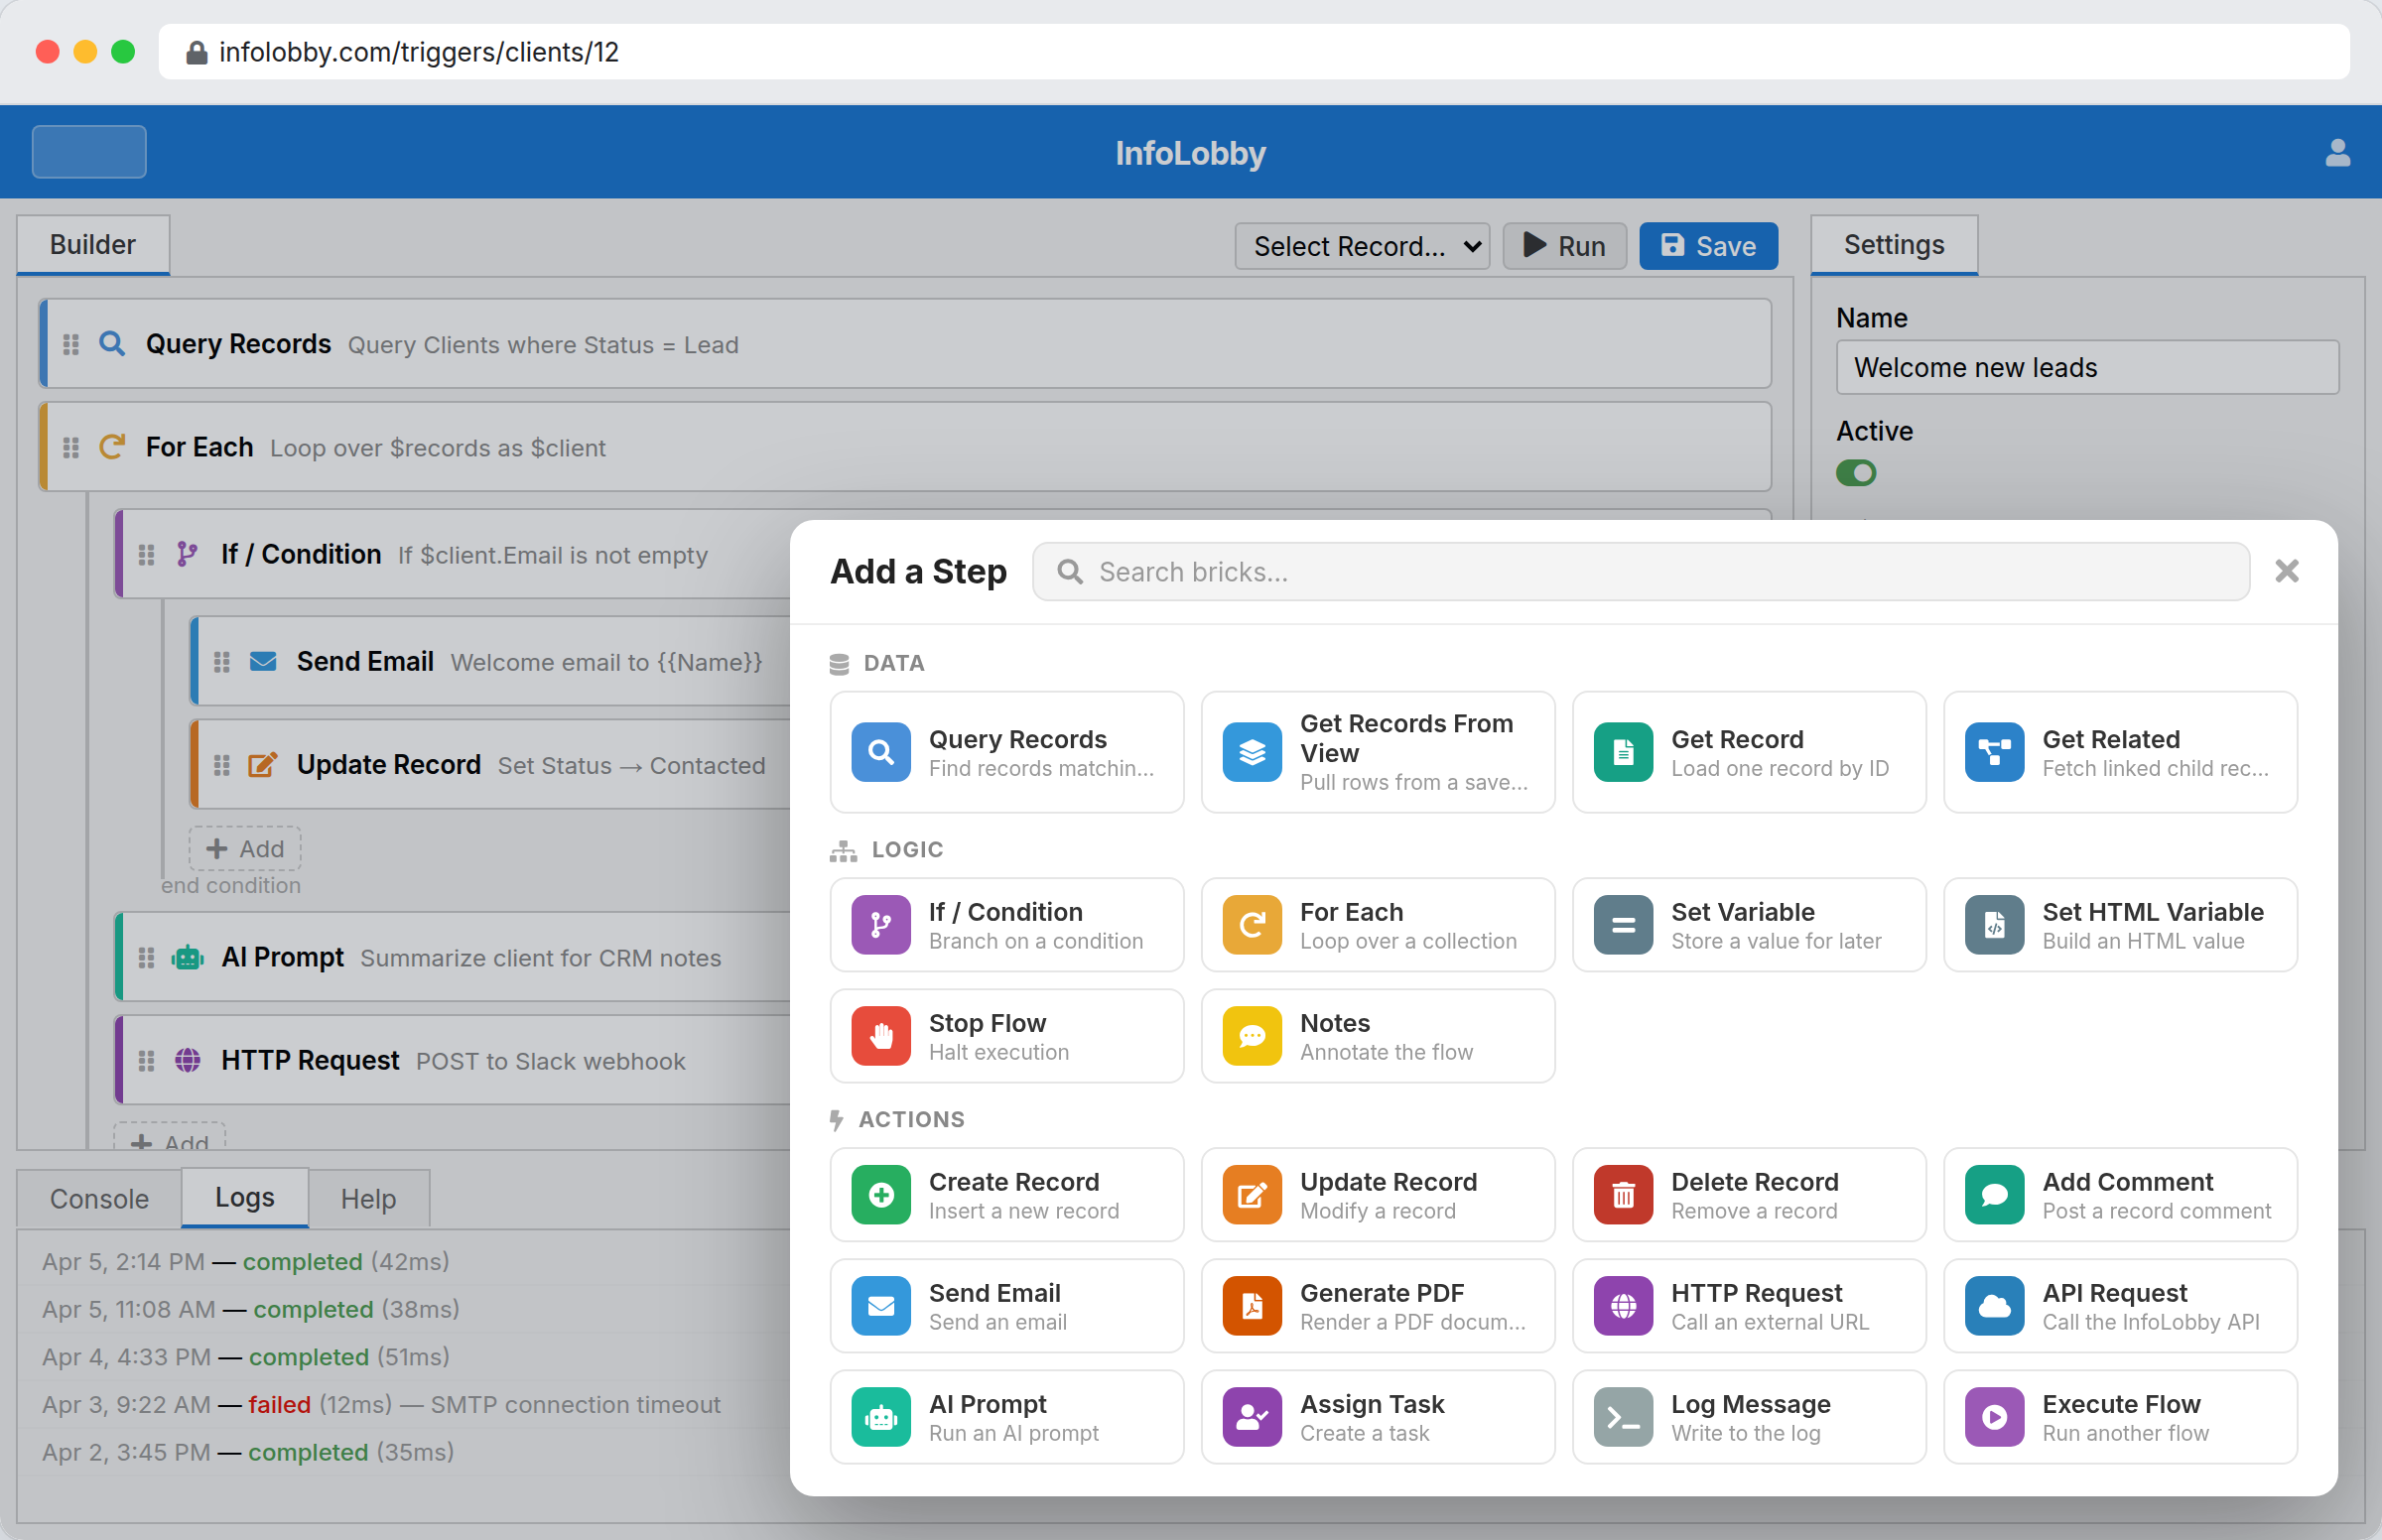Toggle the Active switch in Settings
Viewport: 2382px width, 1540px height.
point(1856,472)
